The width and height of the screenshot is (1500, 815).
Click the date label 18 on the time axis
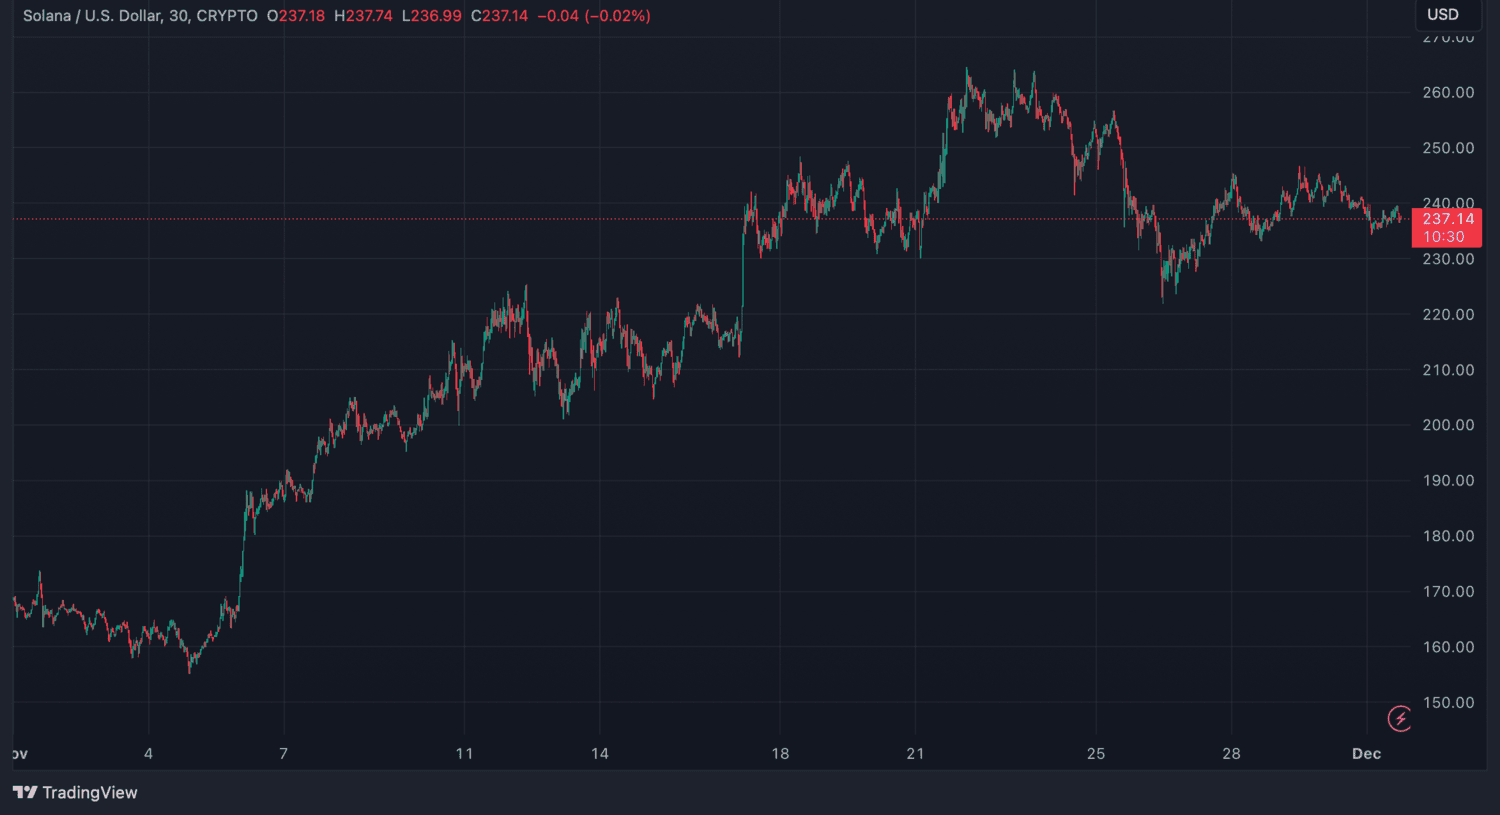780,754
